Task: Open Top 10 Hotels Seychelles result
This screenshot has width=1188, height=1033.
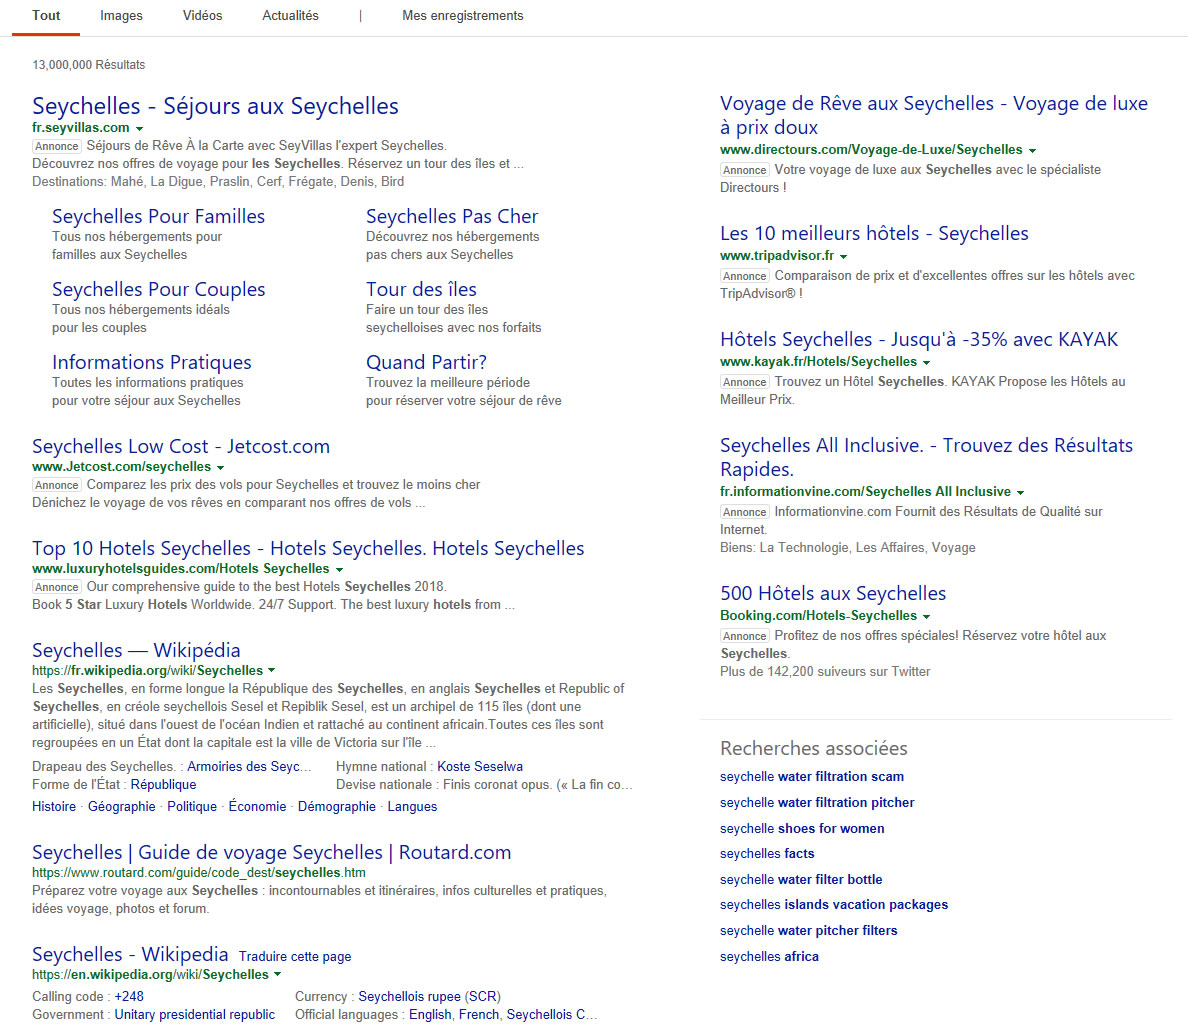Action: (308, 548)
